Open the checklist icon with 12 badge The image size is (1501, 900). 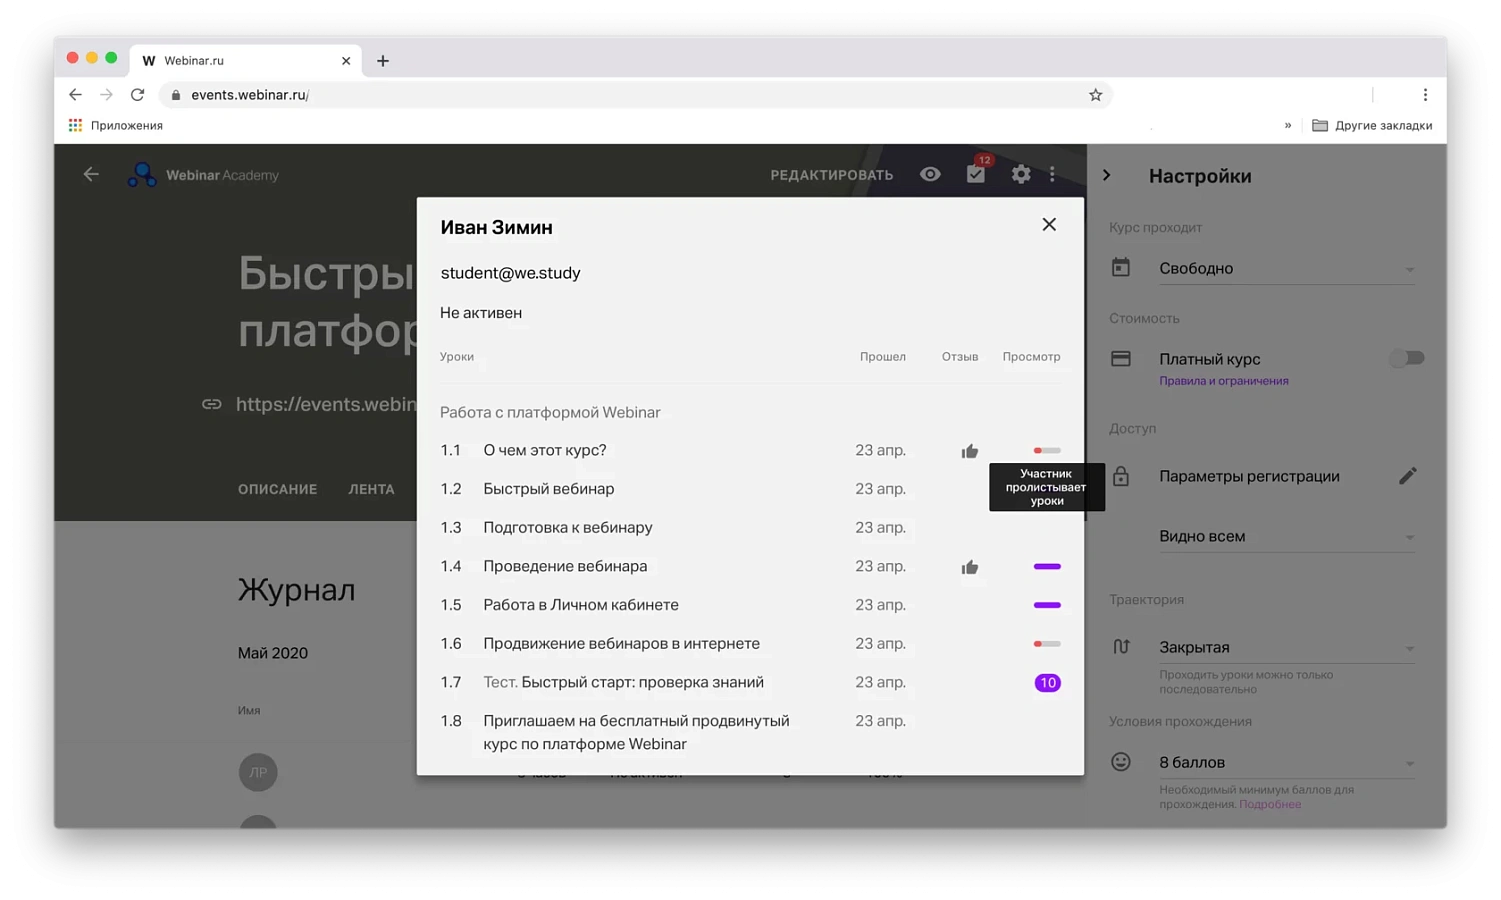click(976, 174)
